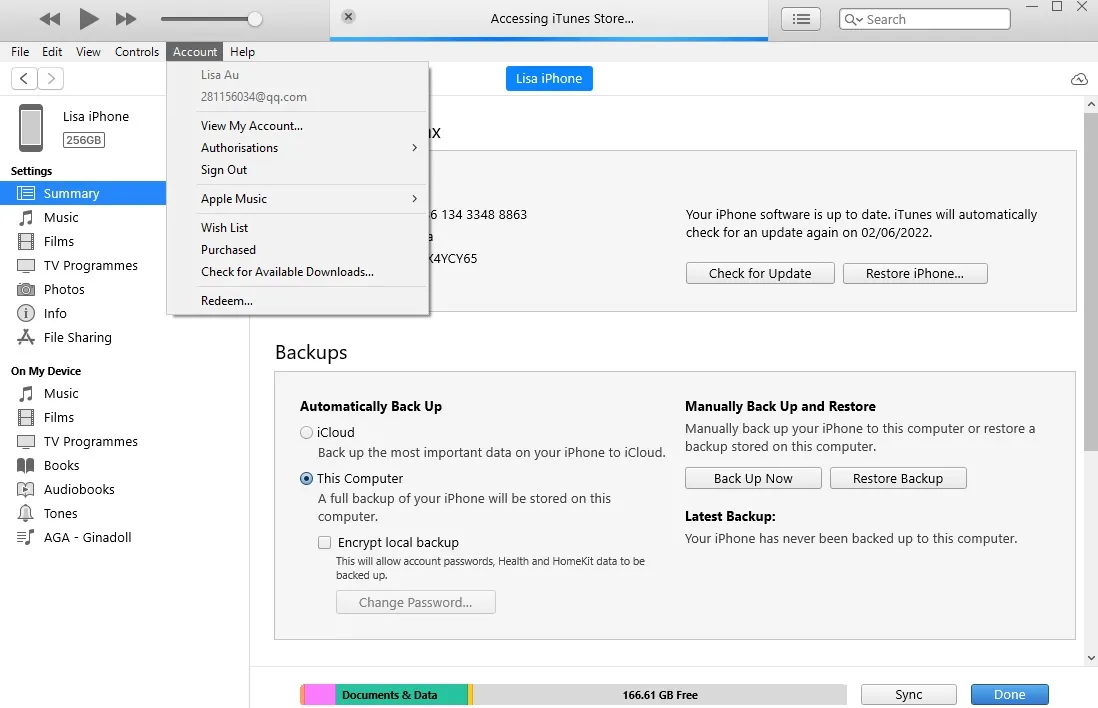This screenshot has width=1098, height=708.
Task: Click scrollbar down arrow
Action: tap(1091, 658)
